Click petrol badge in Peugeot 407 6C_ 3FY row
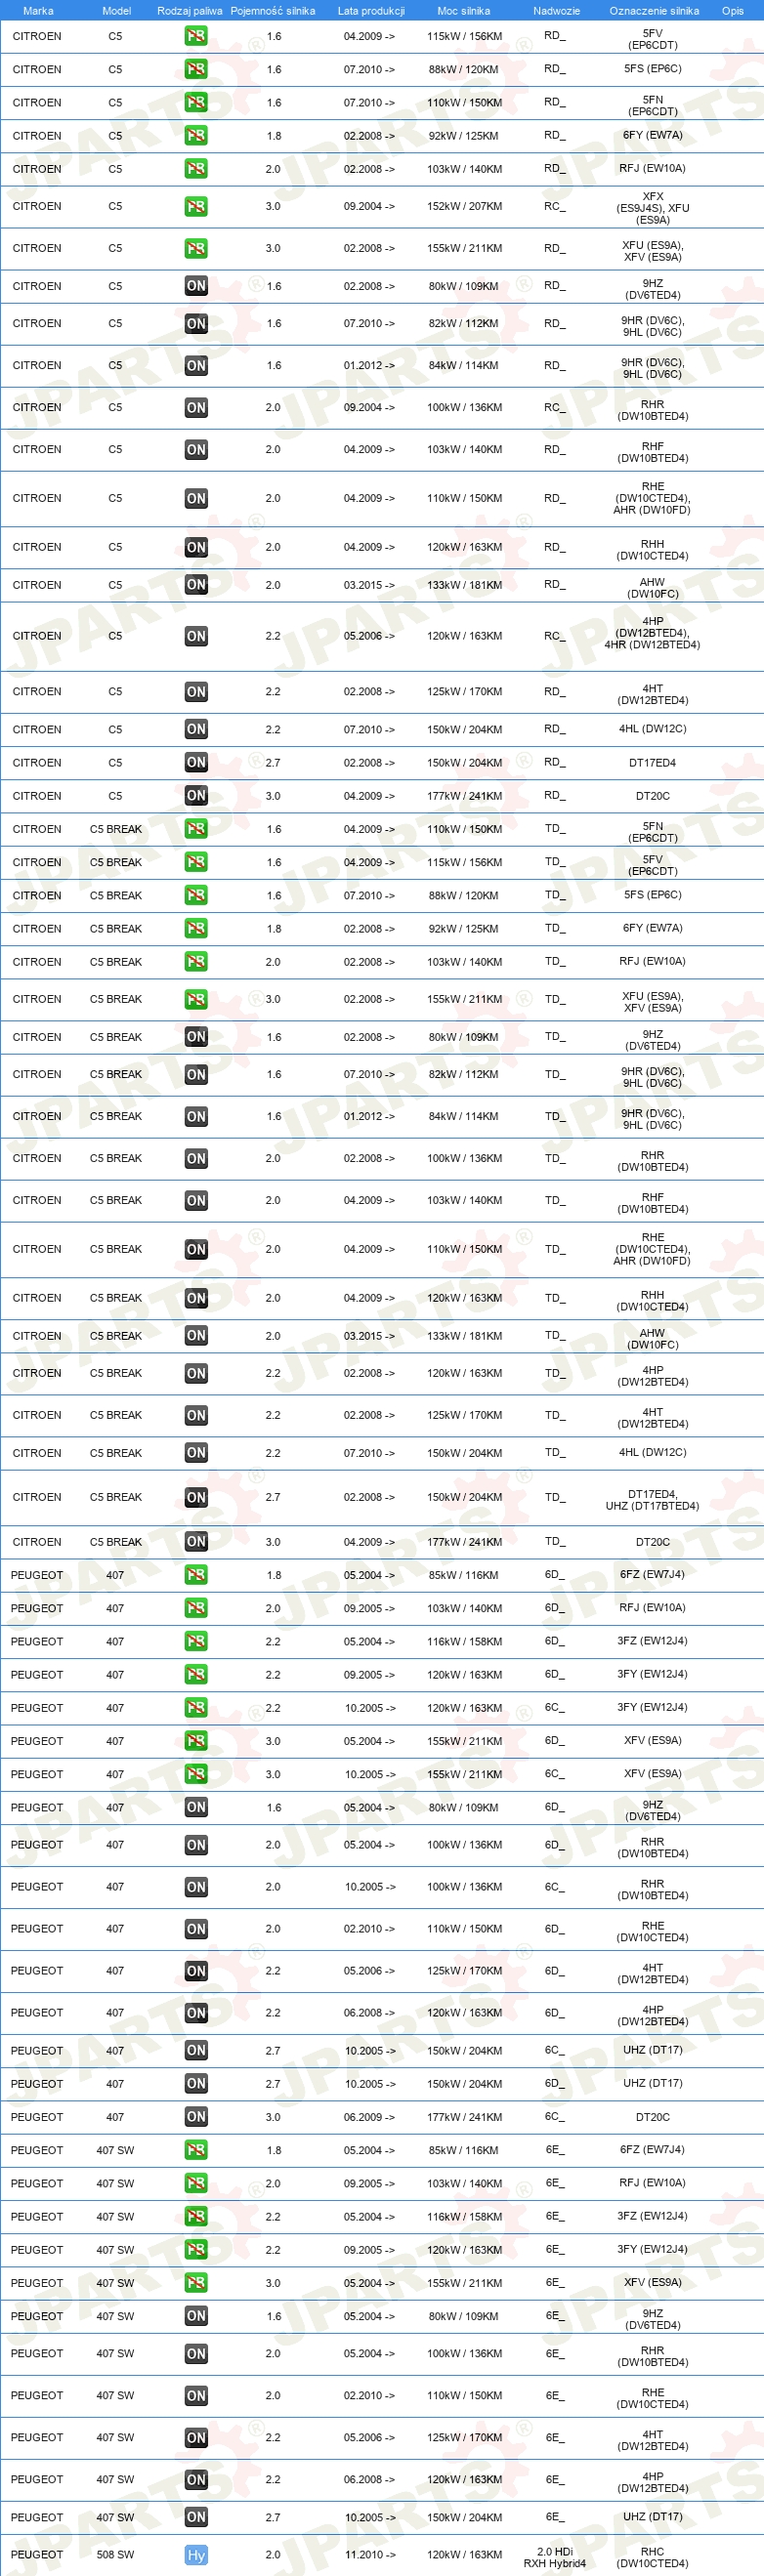Image resolution: width=764 pixels, height=2576 pixels. click(196, 1708)
